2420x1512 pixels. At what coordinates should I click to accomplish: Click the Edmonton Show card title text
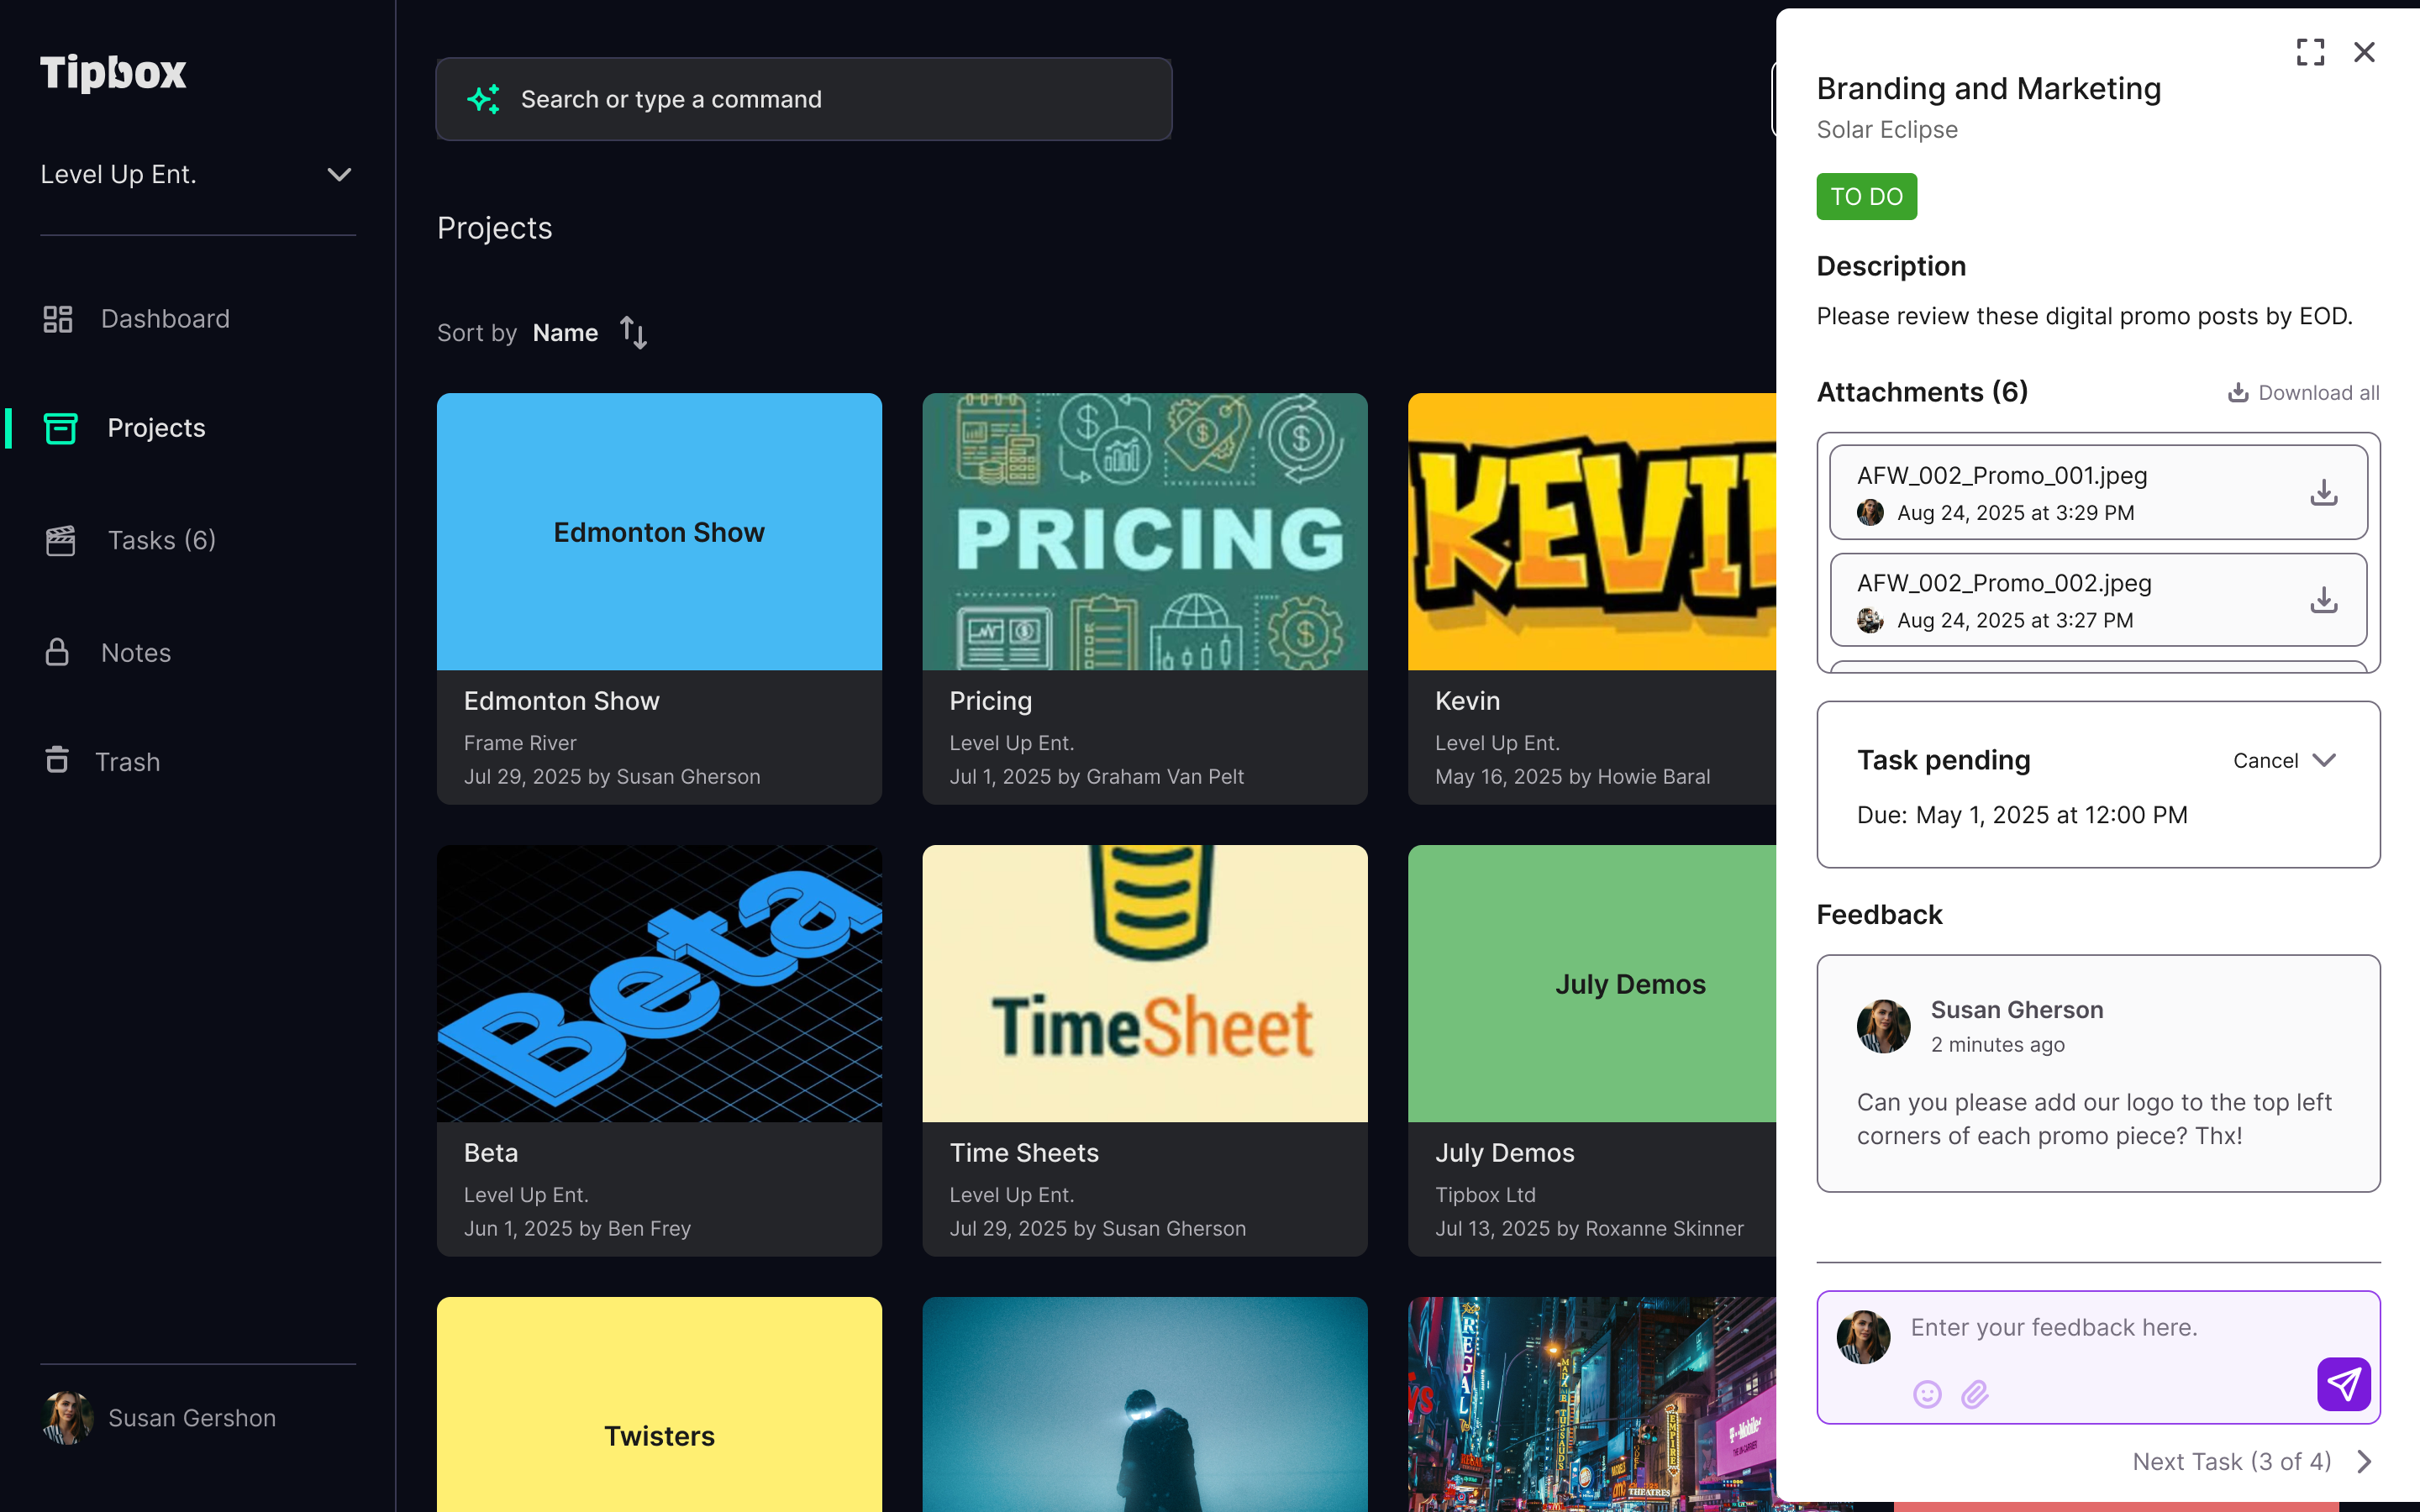click(562, 701)
